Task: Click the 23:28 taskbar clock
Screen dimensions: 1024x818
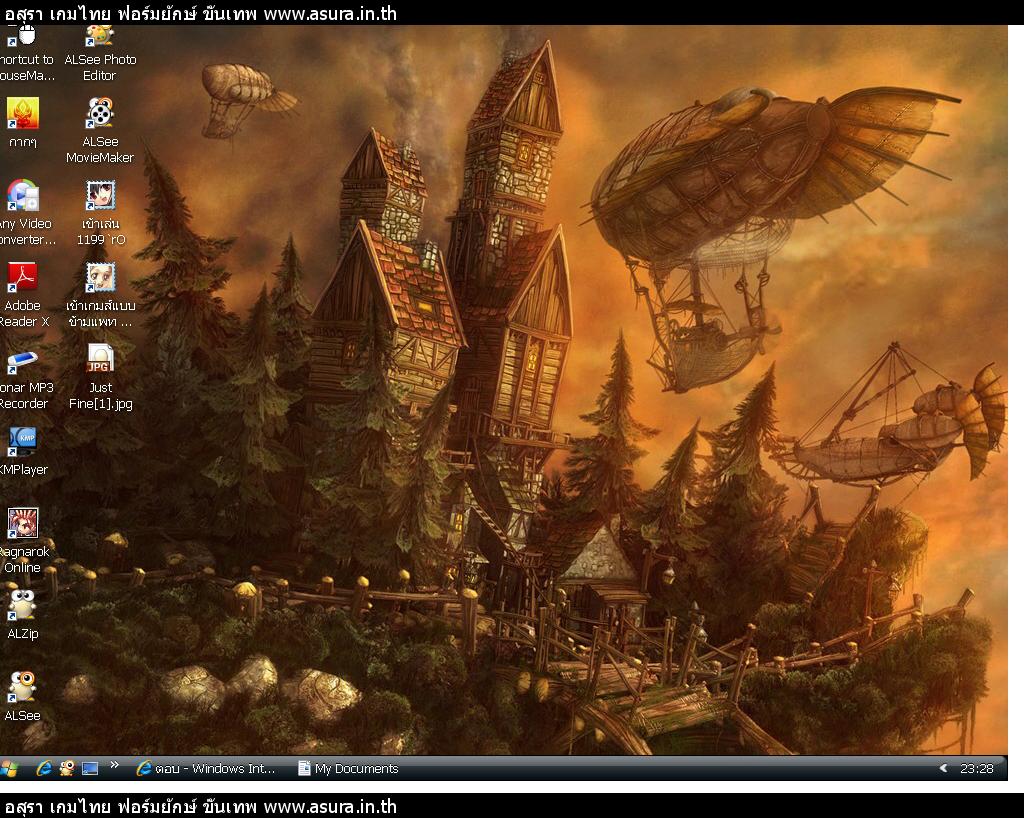Action: coord(976,768)
